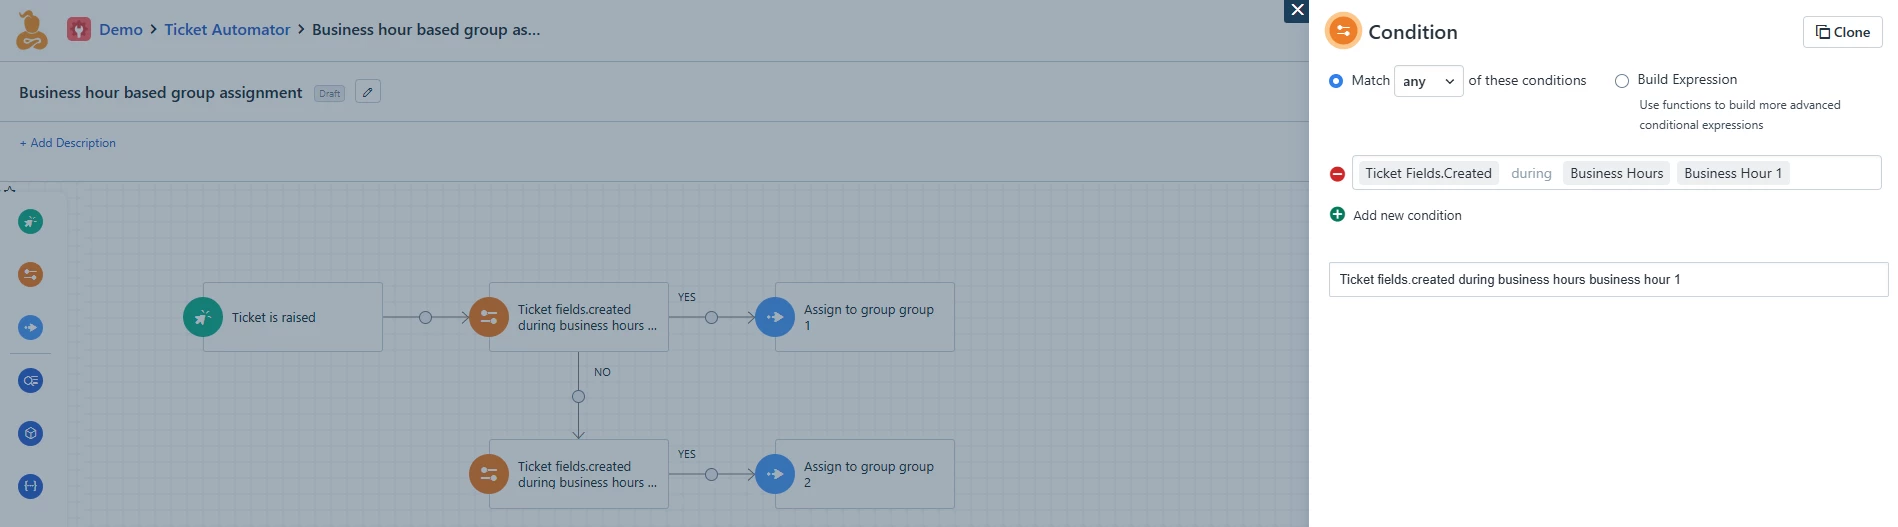The width and height of the screenshot is (1898, 527).
Task: Click the green plus Add new condition icon
Action: (x=1337, y=214)
